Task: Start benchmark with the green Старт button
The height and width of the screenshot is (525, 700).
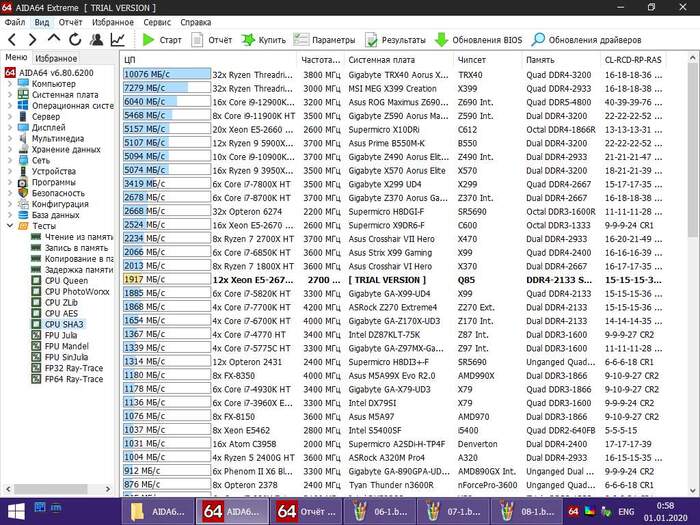Action: [162, 40]
